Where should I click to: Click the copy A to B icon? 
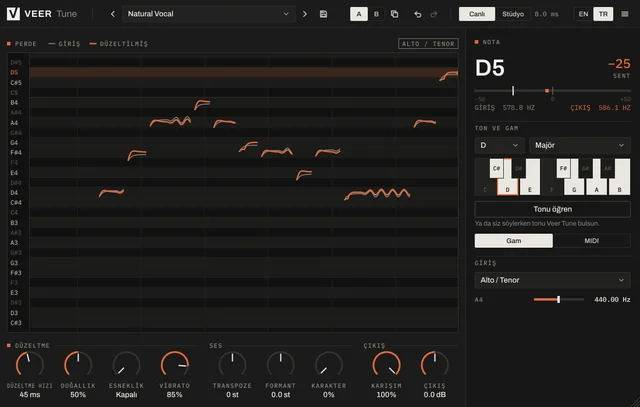click(x=394, y=14)
